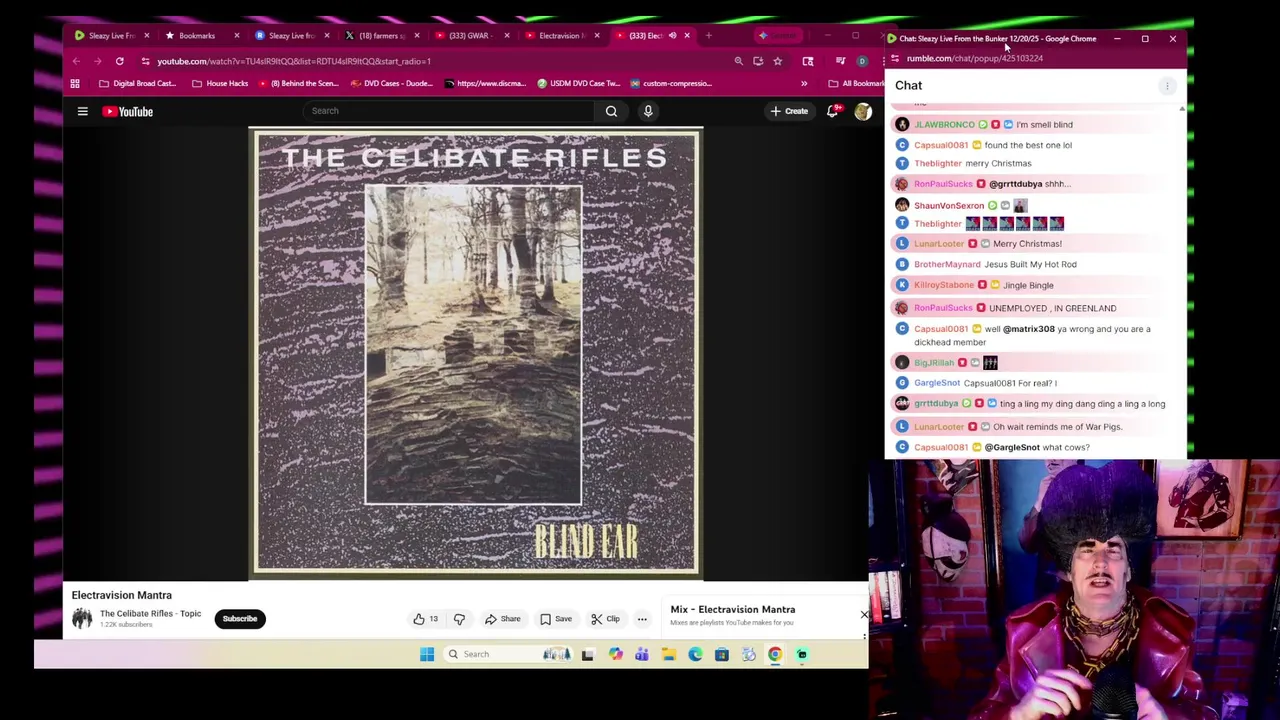
Task: Click the YouTube logo
Action: coord(128,112)
